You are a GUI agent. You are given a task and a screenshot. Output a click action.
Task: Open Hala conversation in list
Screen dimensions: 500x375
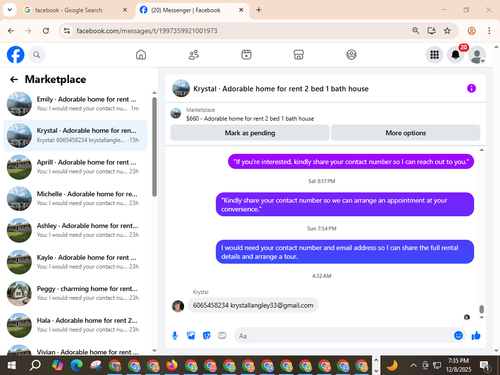76,325
